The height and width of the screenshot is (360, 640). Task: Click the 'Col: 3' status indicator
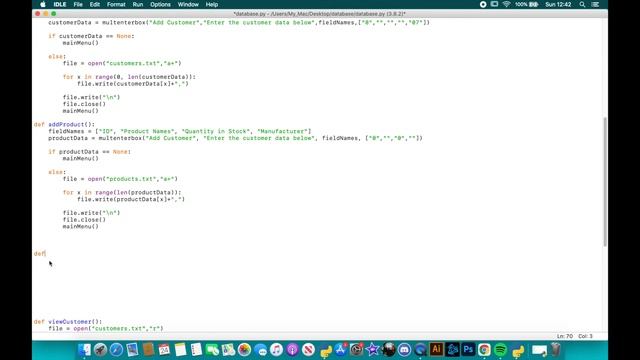(585, 336)
